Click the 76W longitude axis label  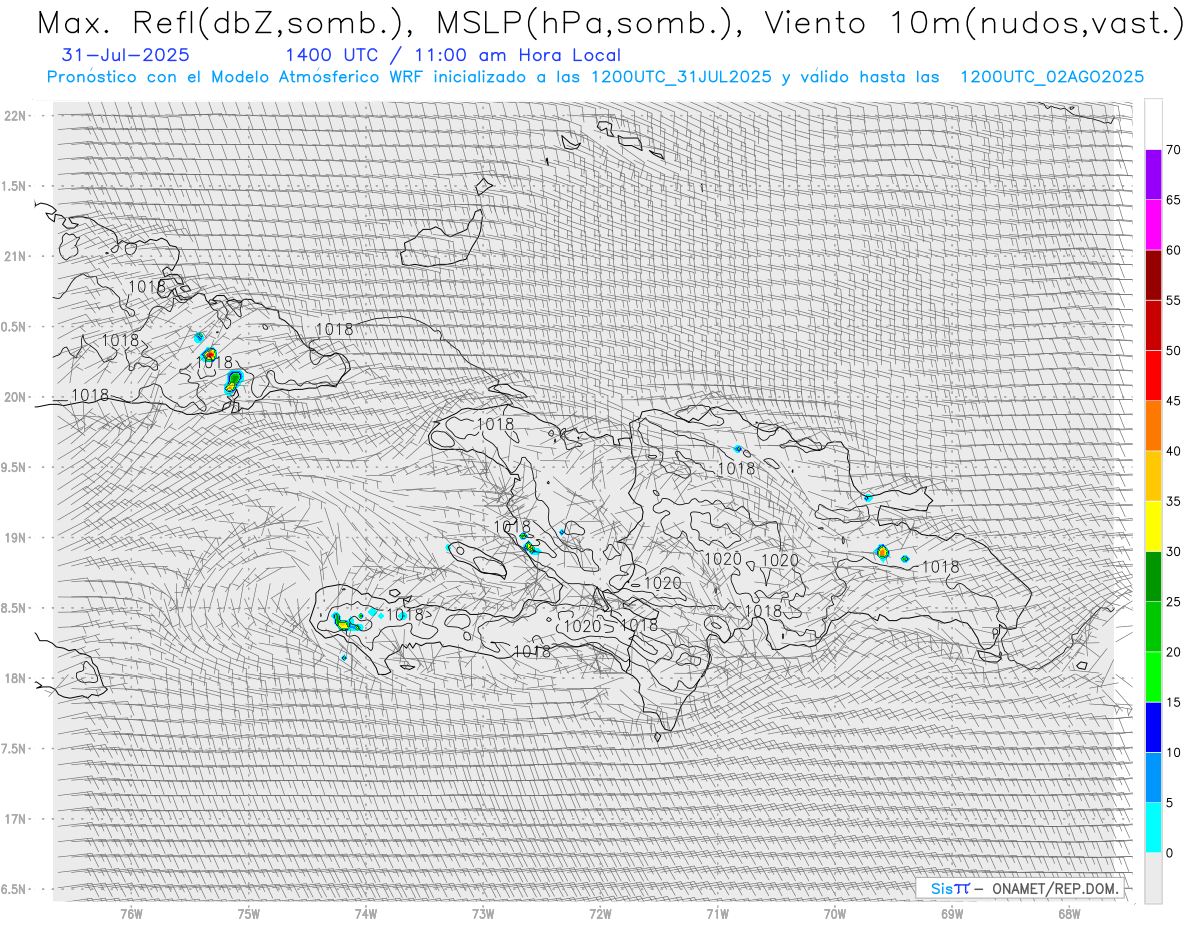click(x=131, y=914)
